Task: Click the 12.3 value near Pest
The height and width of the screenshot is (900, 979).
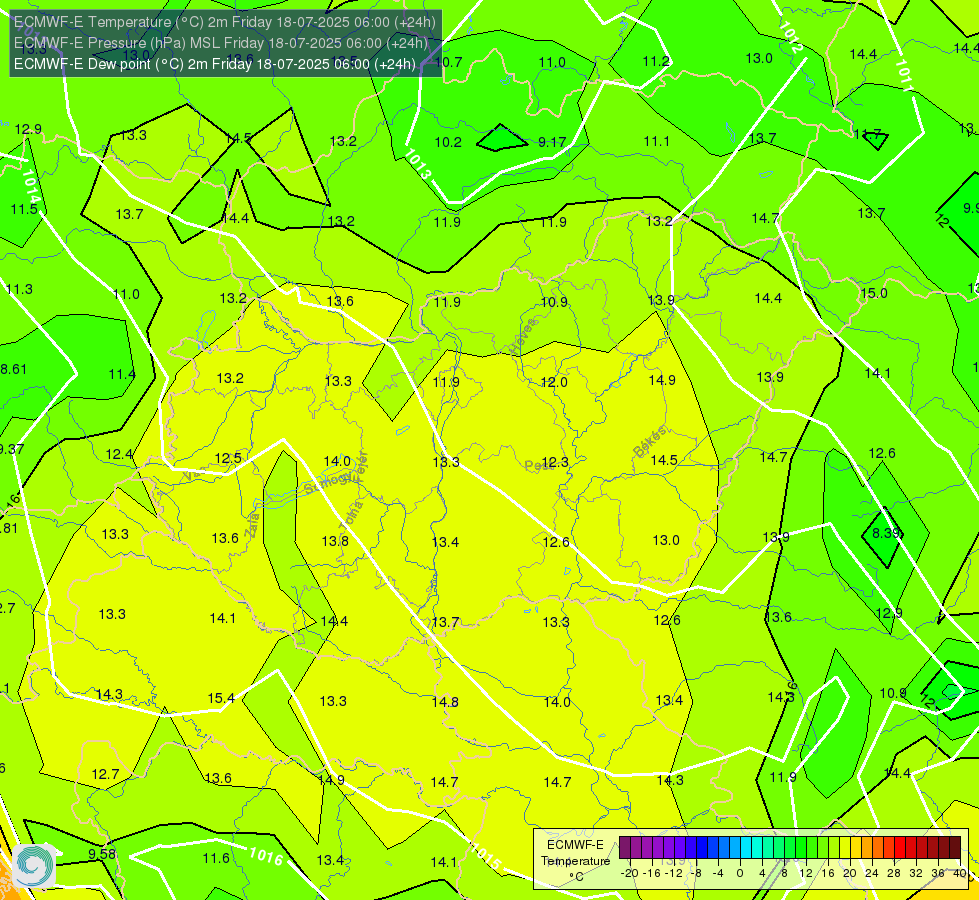Action: tap(555, 462)
